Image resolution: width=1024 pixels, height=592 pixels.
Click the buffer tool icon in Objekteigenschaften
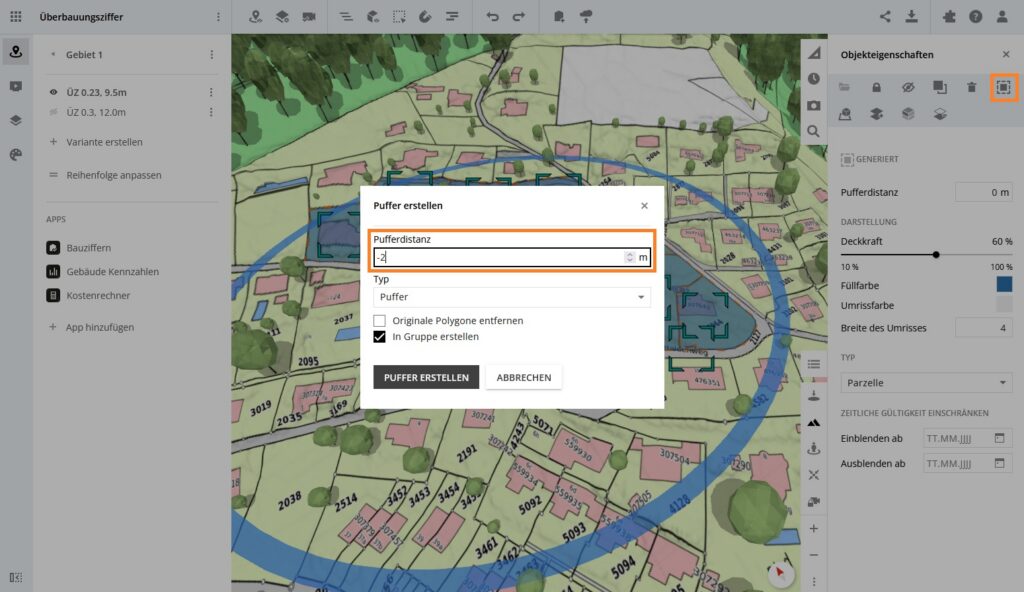[x=1003, y=87]
